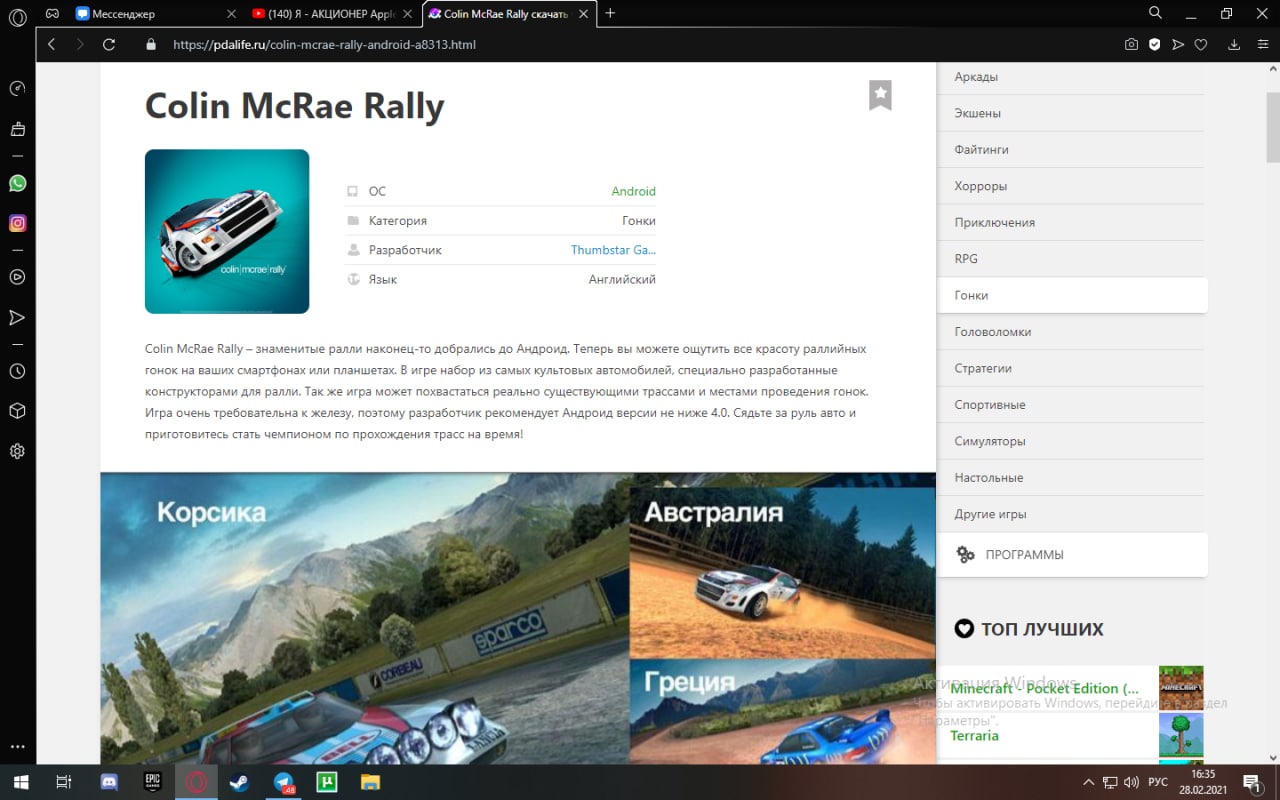Open Settings gear in sidebar
Viewport: 1280px width, 800px height.
point(17,451)
